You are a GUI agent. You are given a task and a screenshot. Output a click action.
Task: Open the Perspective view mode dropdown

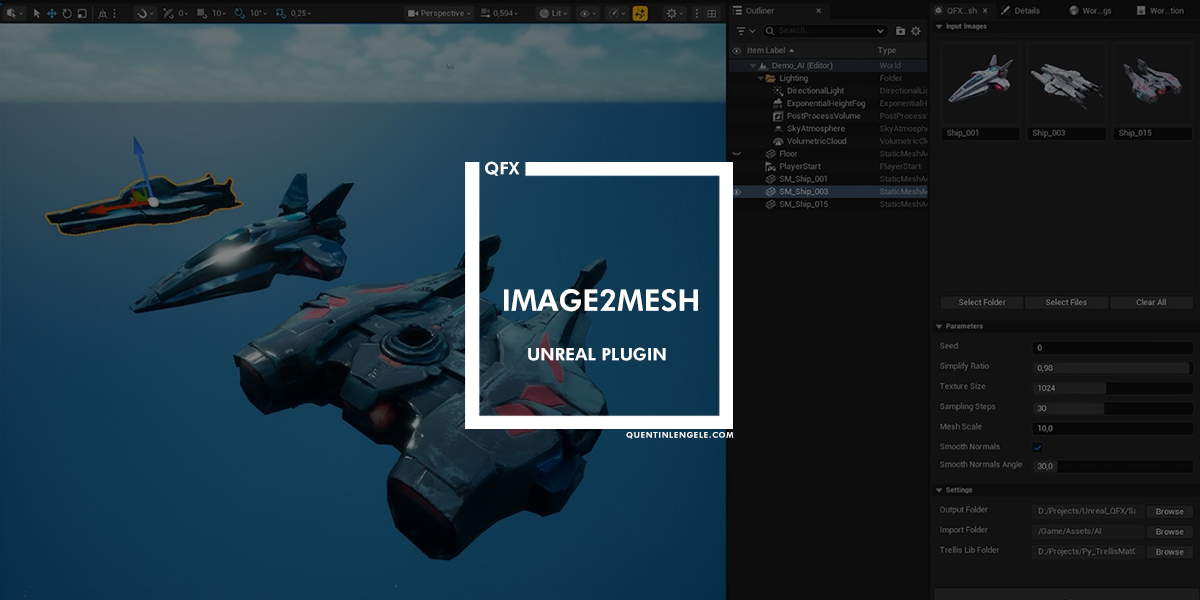coord(438,14)
